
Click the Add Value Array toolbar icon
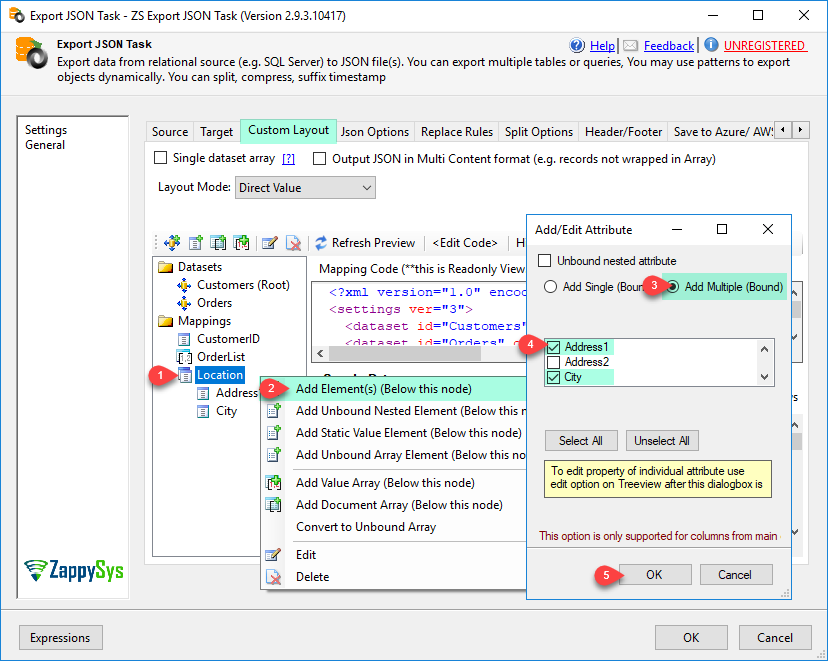click(x=241, y=243)
